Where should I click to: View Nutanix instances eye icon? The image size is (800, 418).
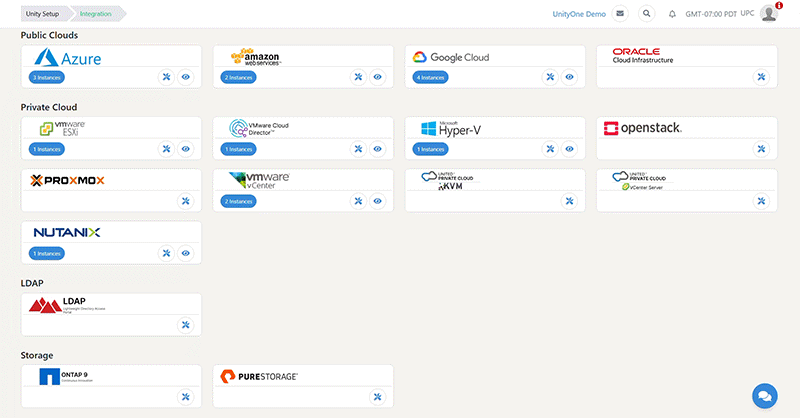tap(186, 253)
